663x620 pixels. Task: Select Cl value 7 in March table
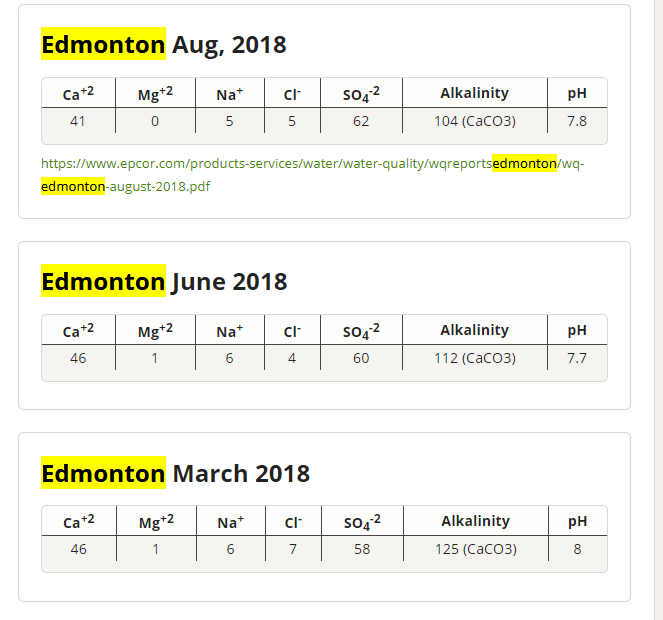coord(293,549)
